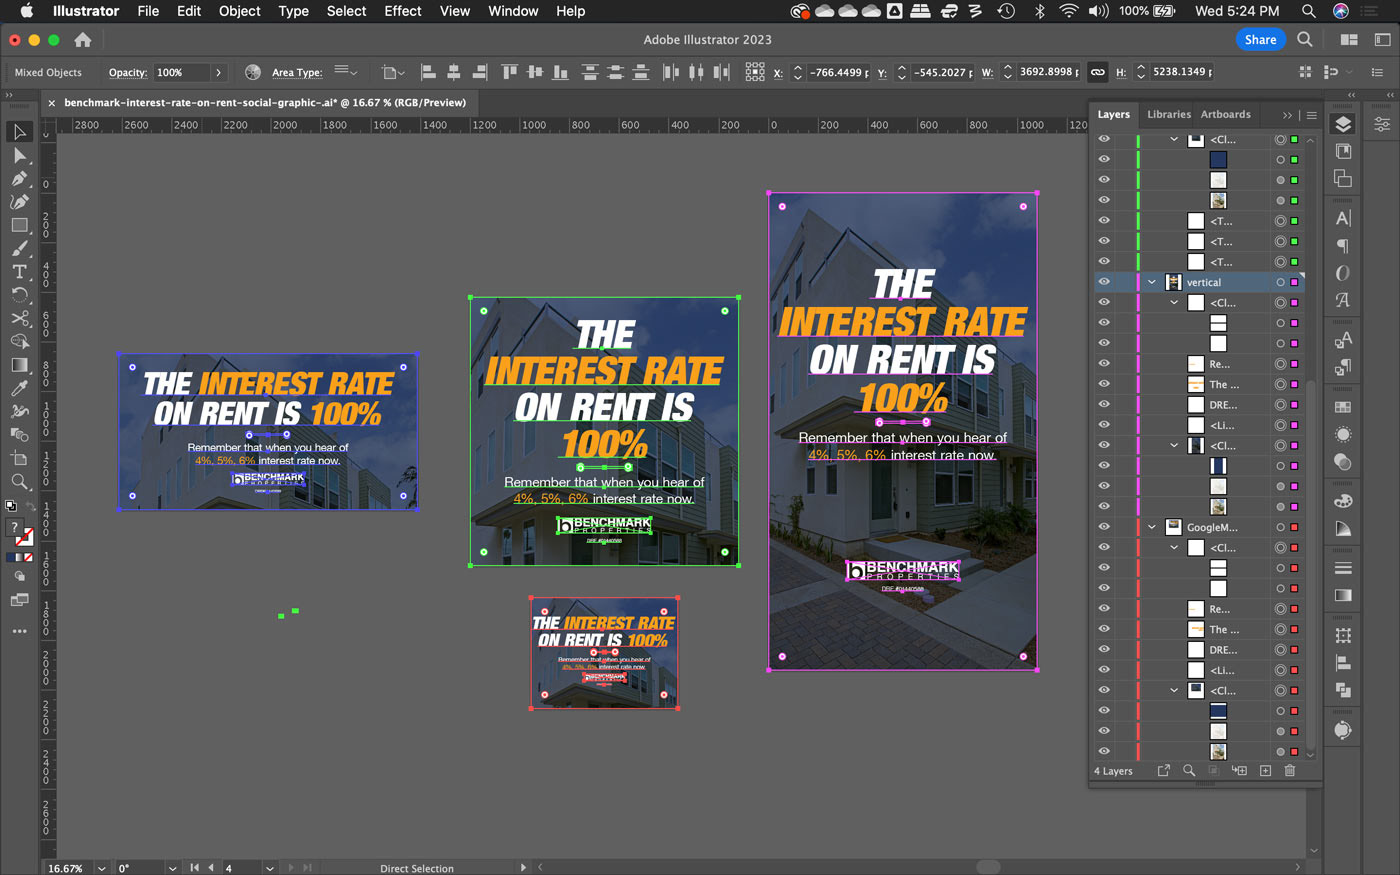Toggle visibility of the GoogleM... layer
Image resolution: width=1400 pixels, height=875 pixels.
point(1104,527)
